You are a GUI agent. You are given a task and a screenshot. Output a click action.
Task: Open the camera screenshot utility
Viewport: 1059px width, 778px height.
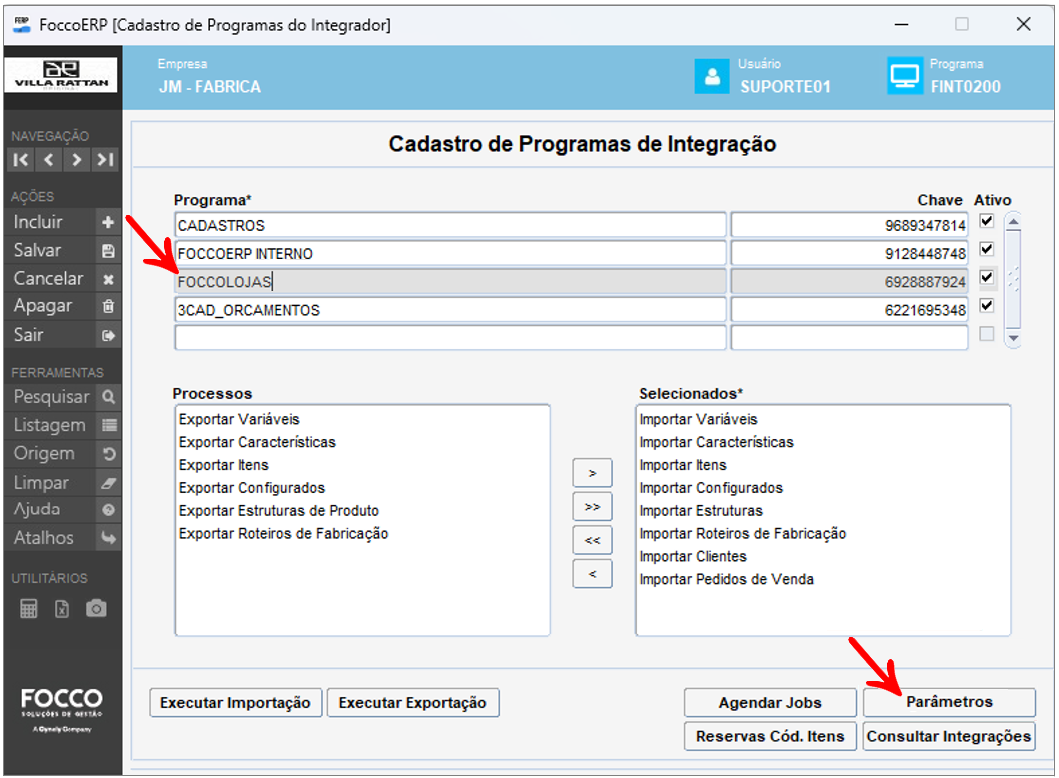[x=96, y=608]
